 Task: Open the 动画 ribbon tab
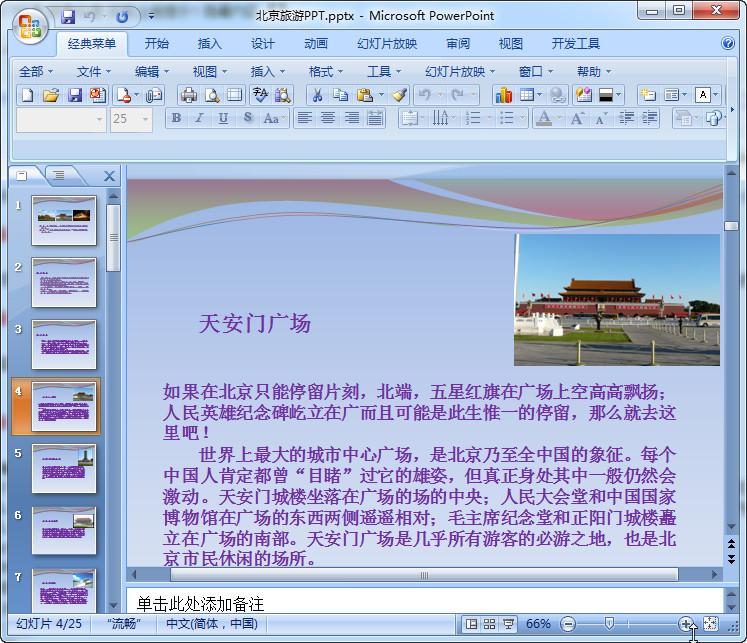click(316, 44)
